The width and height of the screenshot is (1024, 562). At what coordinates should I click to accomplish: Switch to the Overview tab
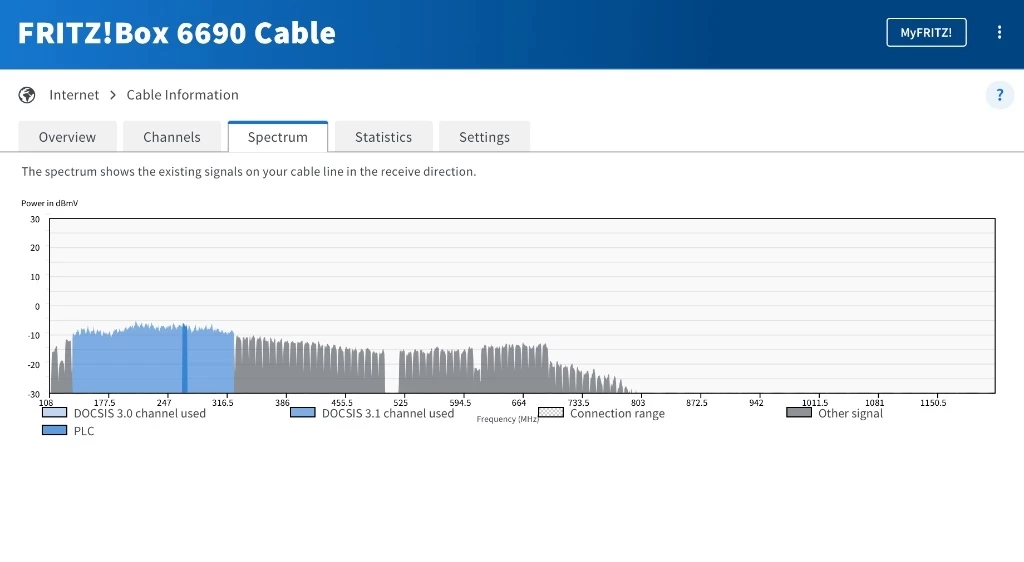point(67,137)
